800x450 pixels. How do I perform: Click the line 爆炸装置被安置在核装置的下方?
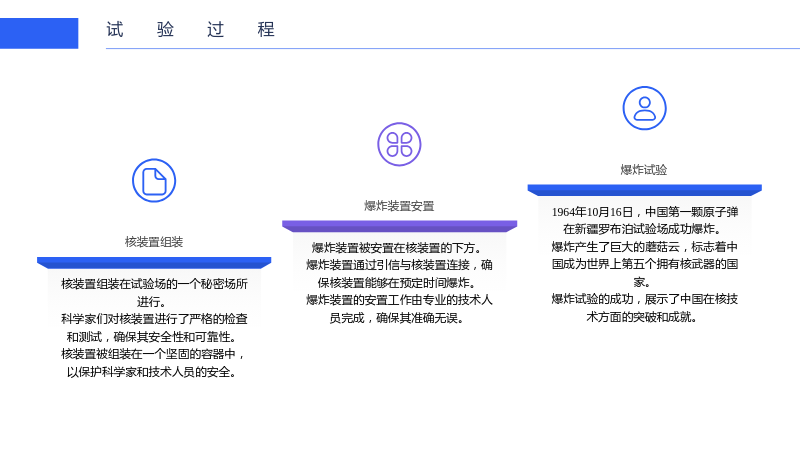397,248
